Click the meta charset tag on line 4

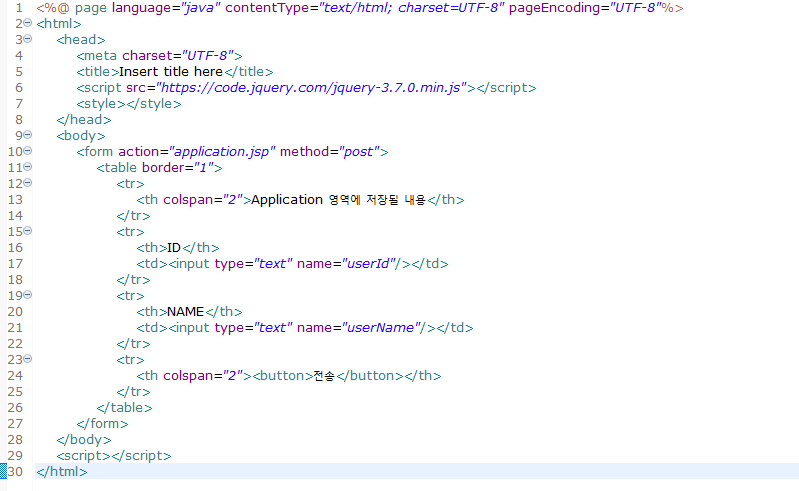[x=159, y=56]
